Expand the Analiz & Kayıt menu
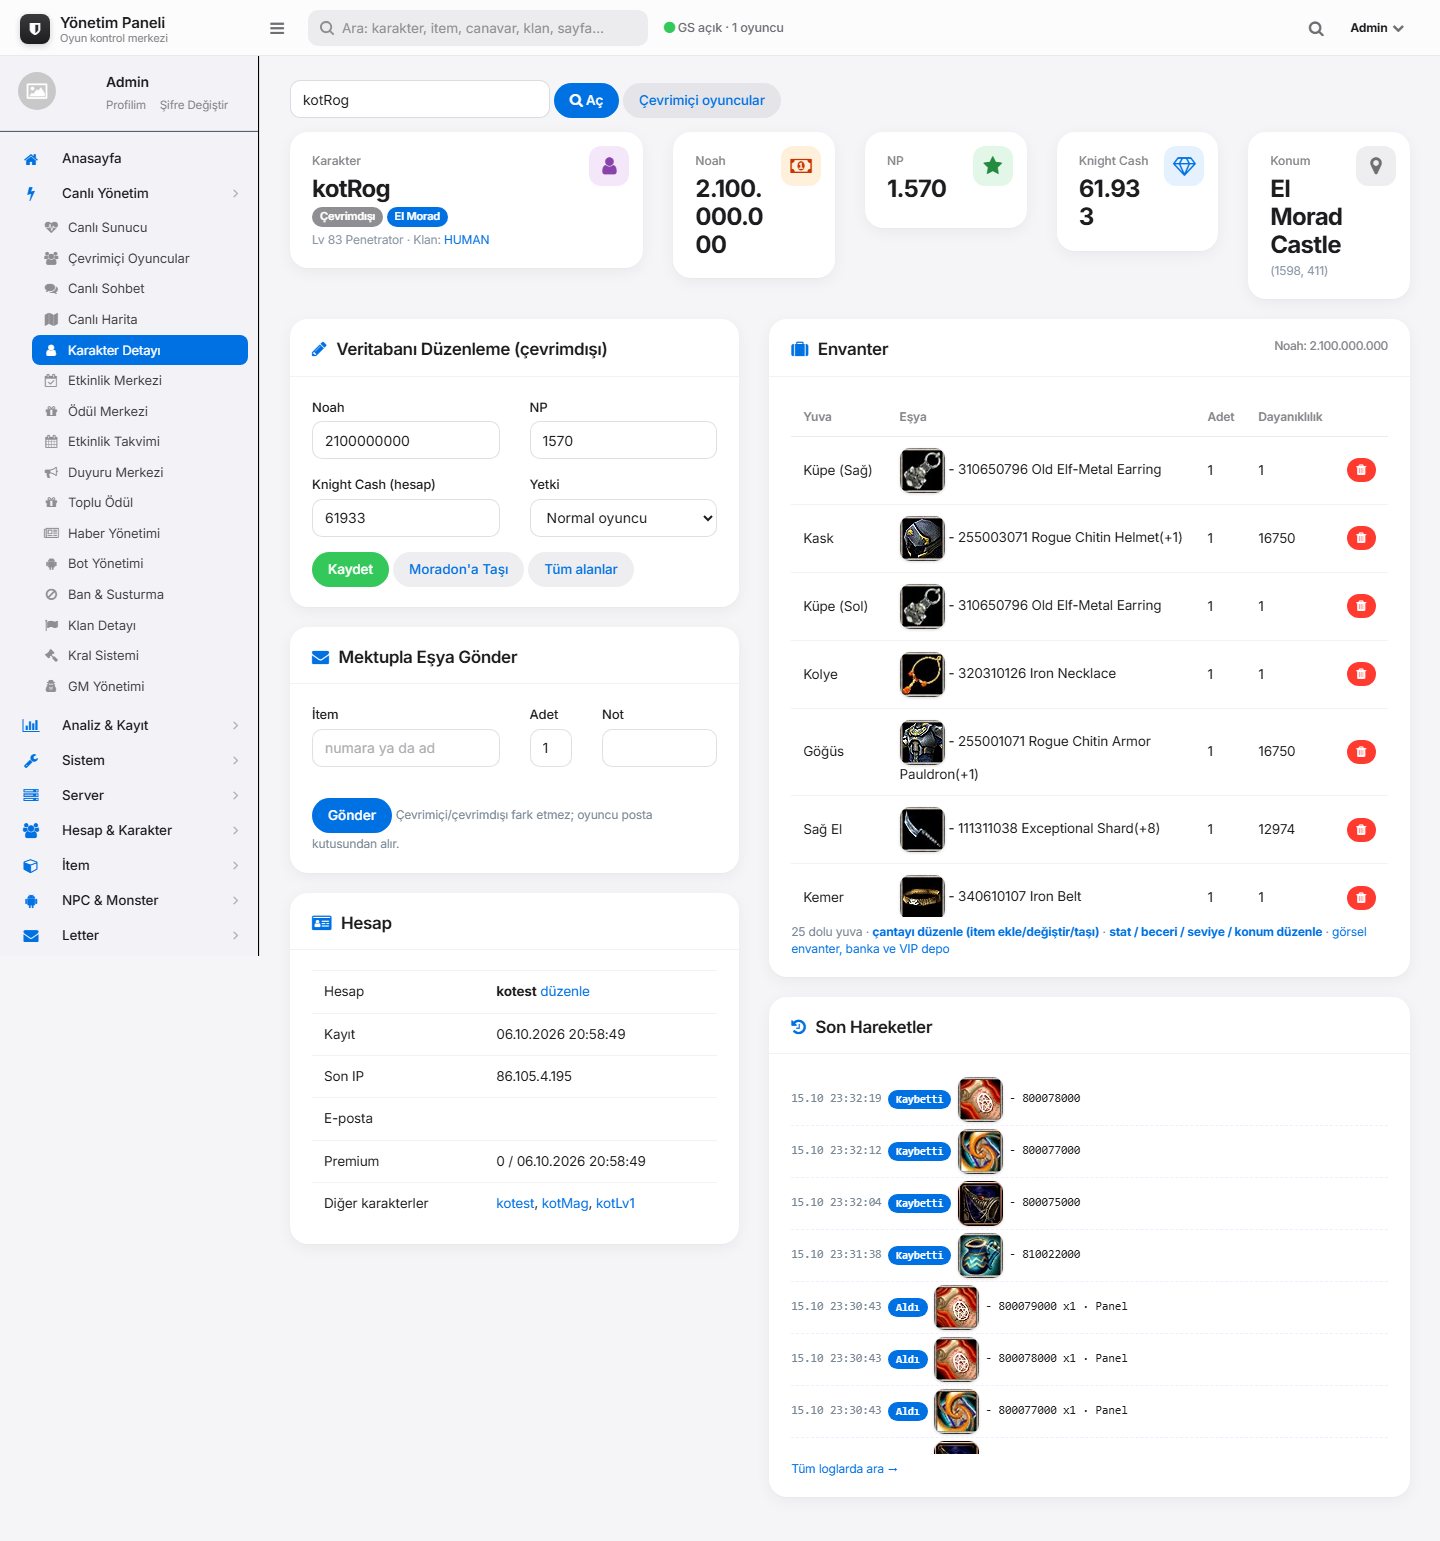This screenshot has width=1440, height=1541. point(130,725)
